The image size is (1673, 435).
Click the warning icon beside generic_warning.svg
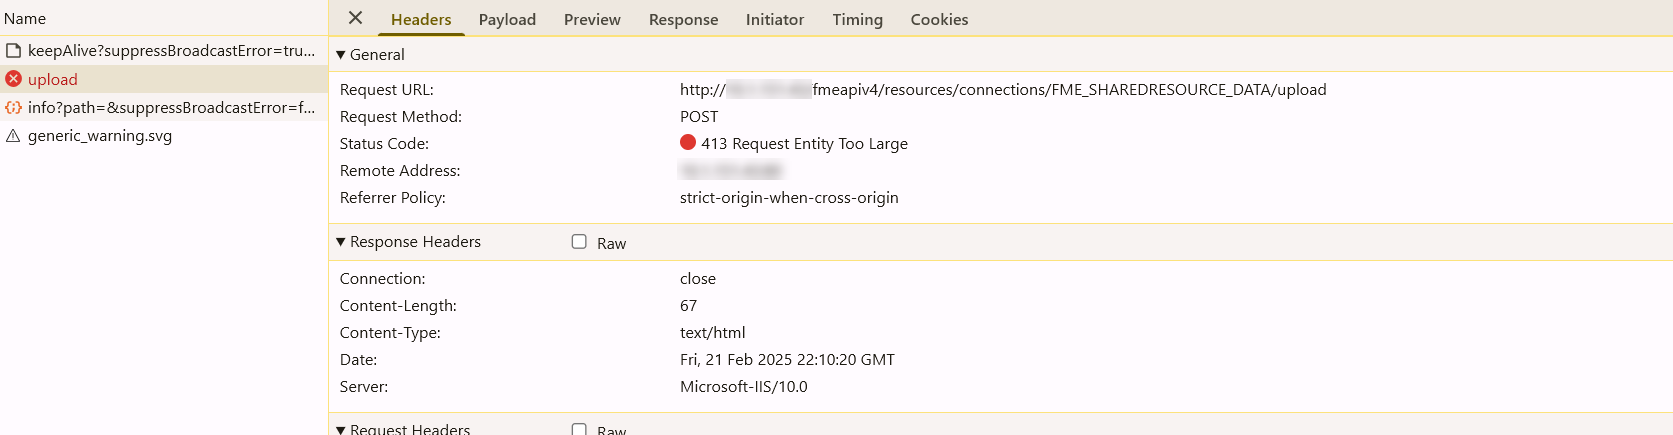[13, 135]
